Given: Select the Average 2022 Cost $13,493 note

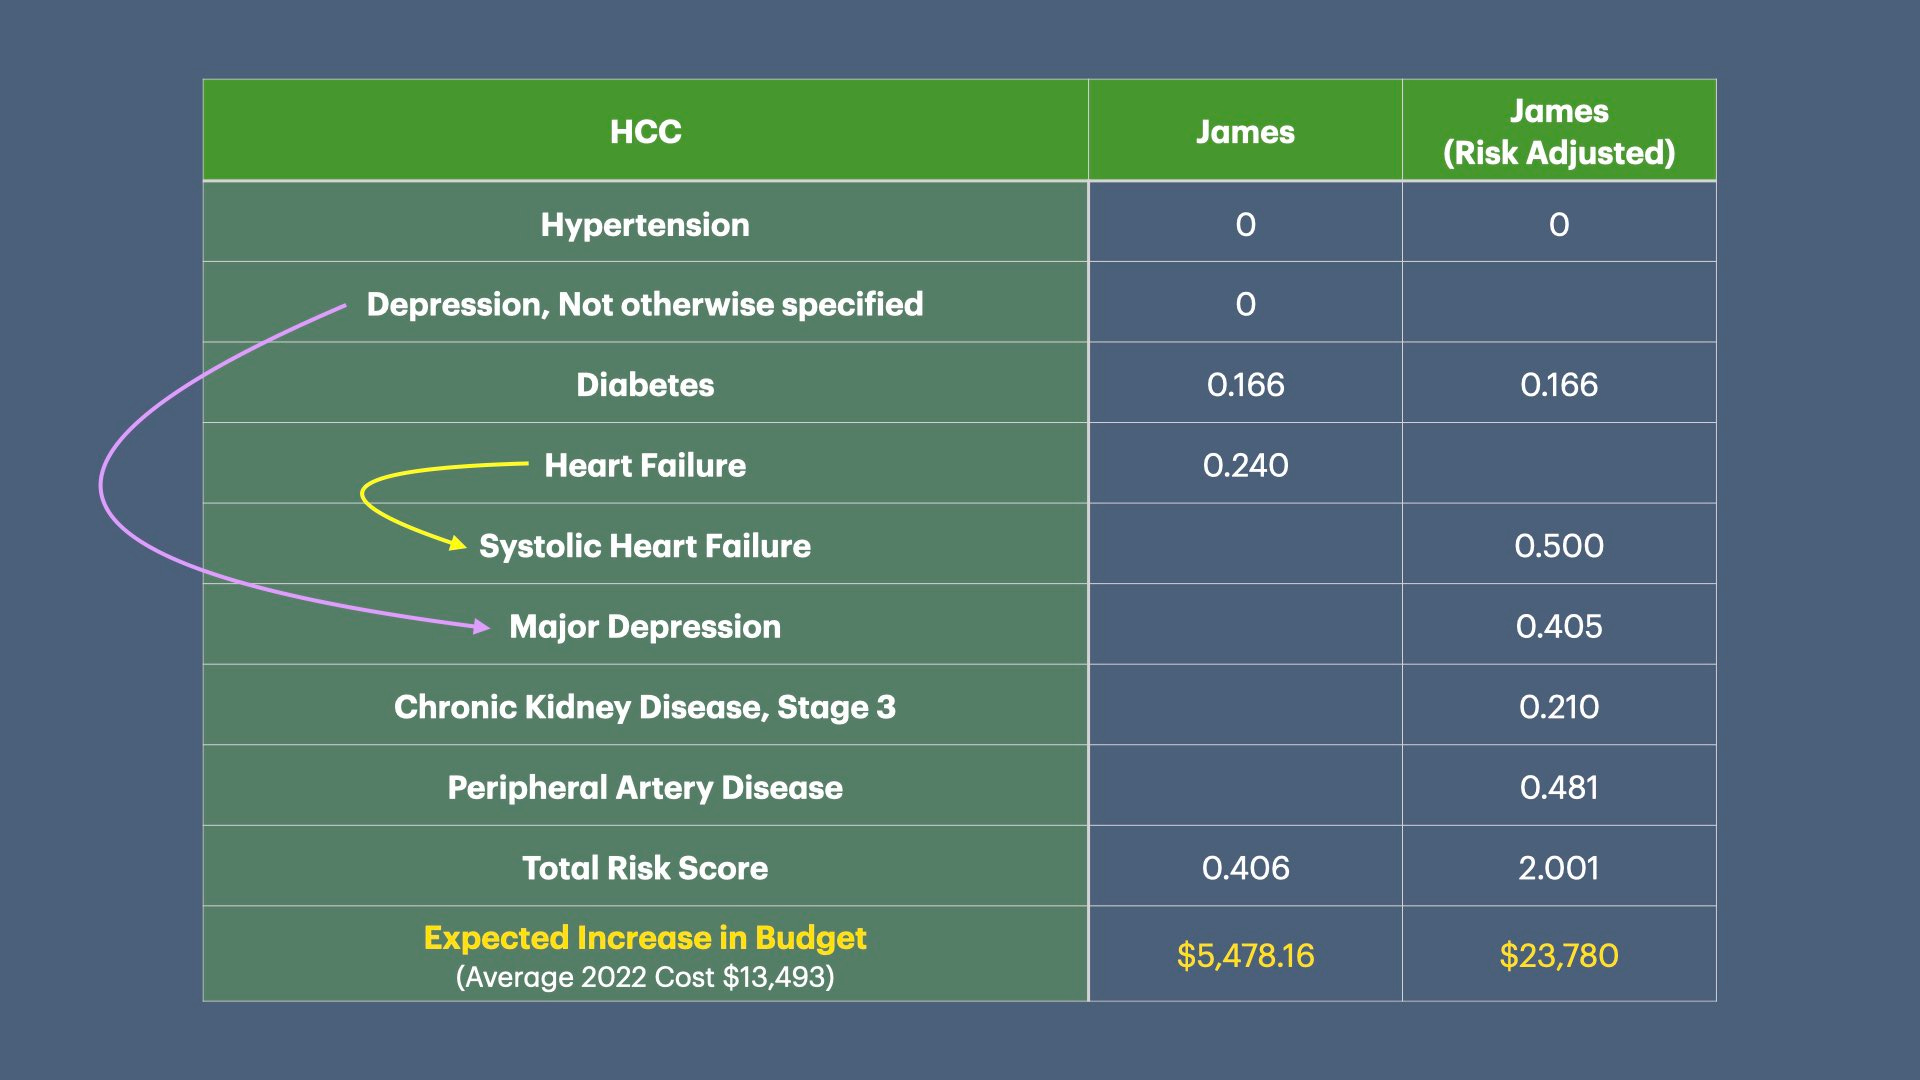Looking at the screenshot, I should (x=645, y=977).
